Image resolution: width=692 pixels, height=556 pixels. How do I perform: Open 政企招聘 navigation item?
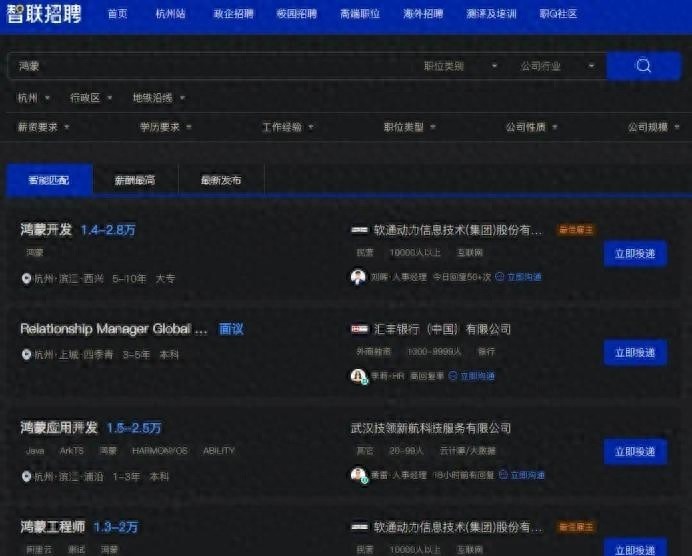(233, 14)
